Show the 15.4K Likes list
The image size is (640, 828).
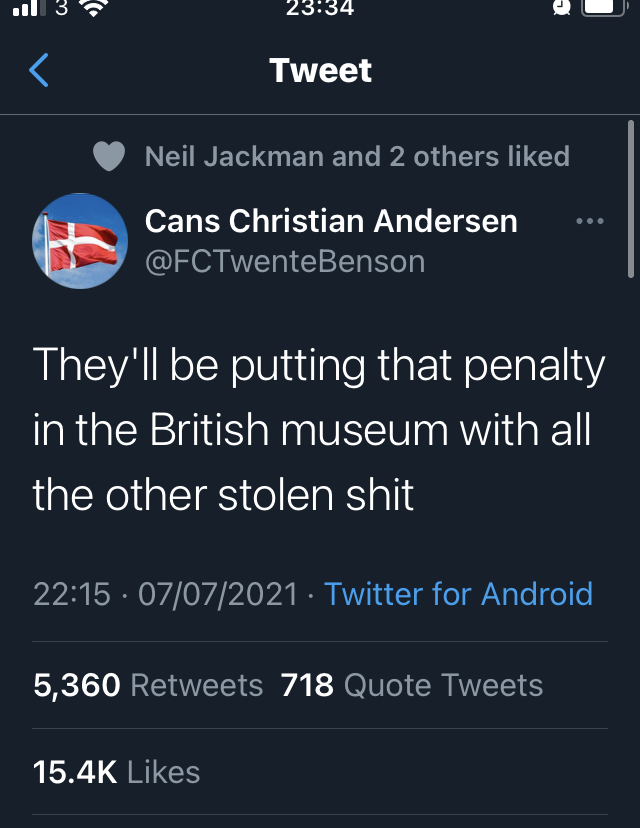pos(116,772)
